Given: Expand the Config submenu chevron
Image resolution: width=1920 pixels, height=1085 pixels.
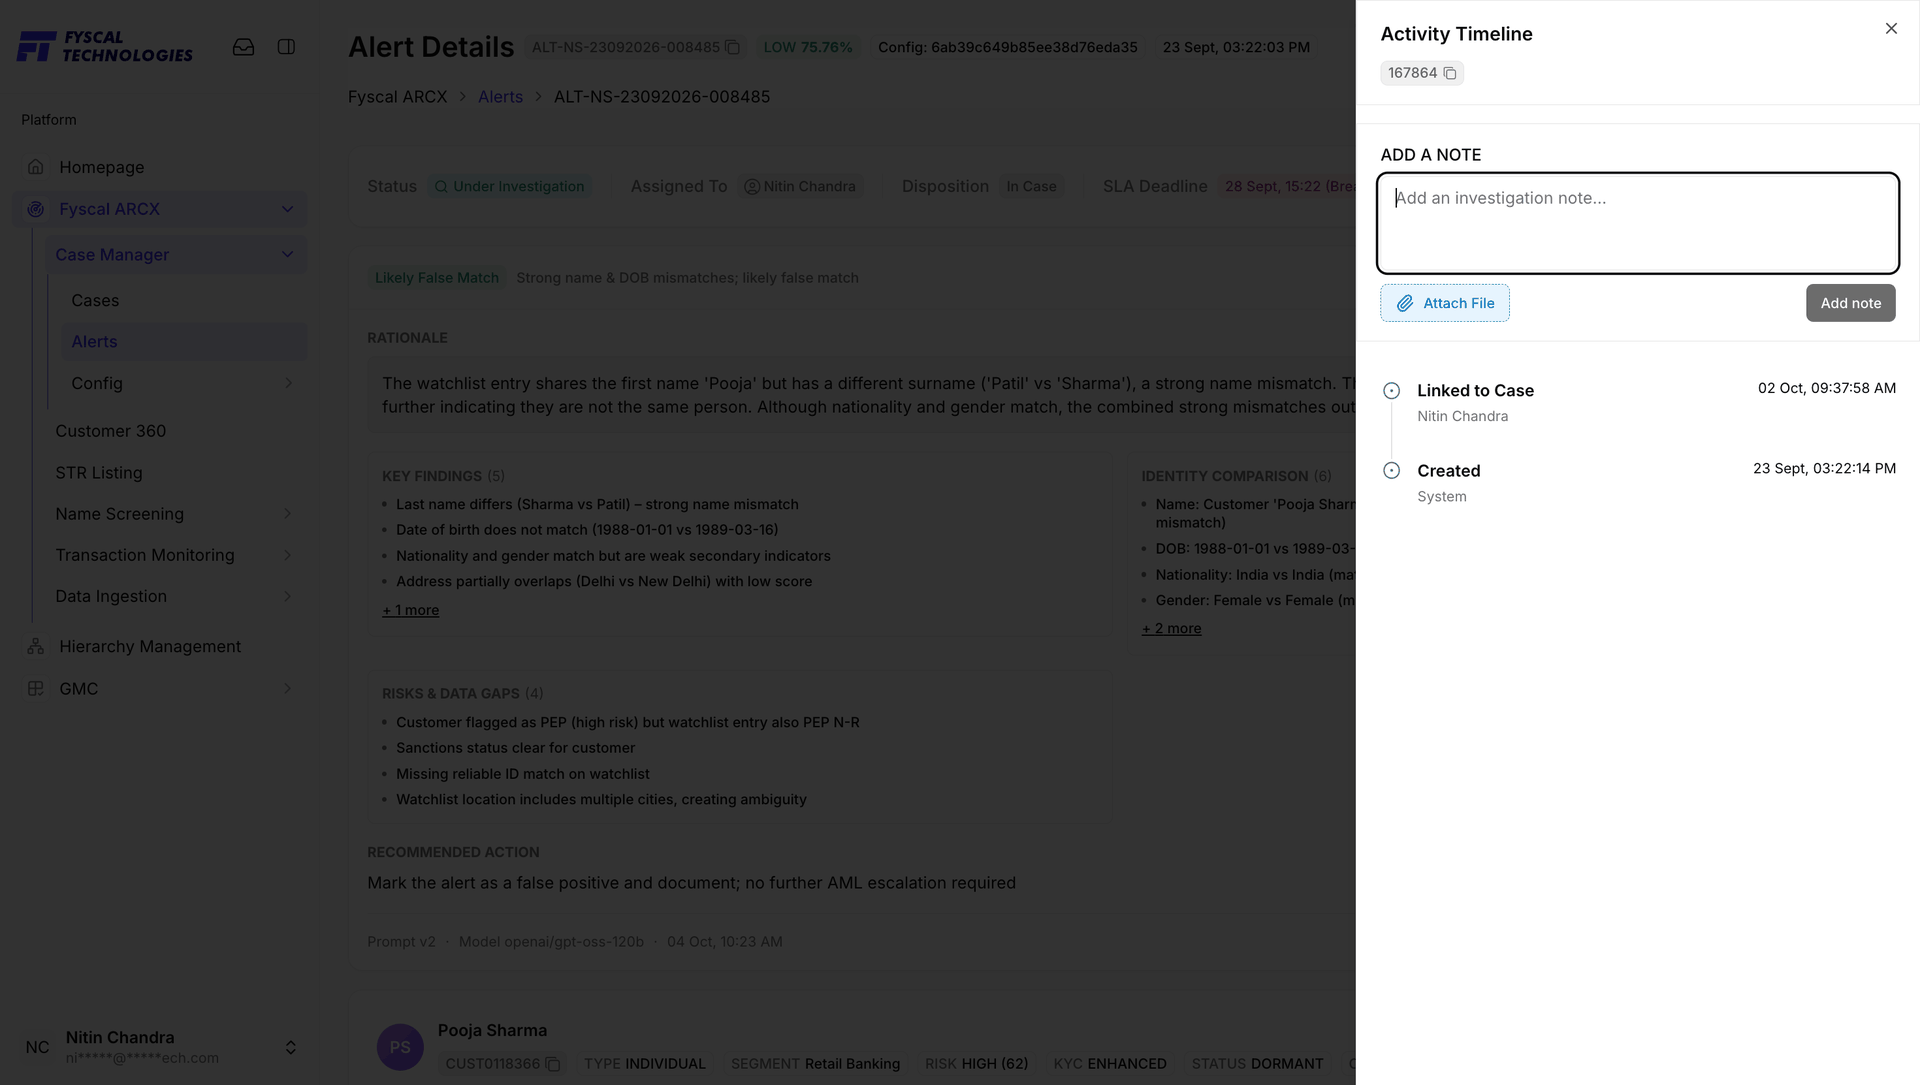Looking at the screenshot, I should point(288,383).
